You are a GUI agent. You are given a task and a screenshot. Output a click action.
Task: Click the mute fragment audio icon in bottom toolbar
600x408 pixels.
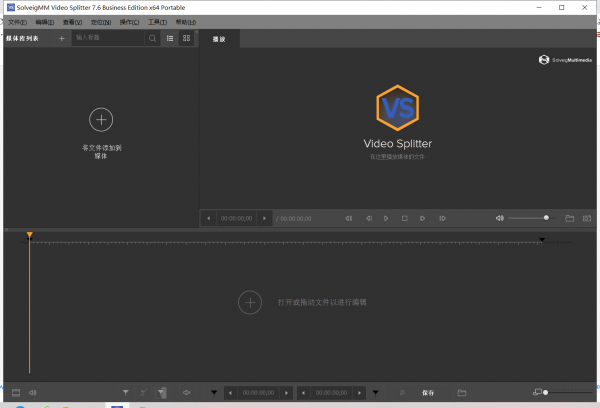tap(187, 392)
